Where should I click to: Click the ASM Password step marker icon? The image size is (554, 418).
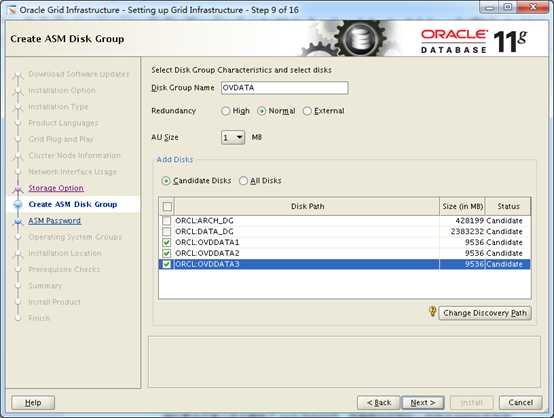18,222
